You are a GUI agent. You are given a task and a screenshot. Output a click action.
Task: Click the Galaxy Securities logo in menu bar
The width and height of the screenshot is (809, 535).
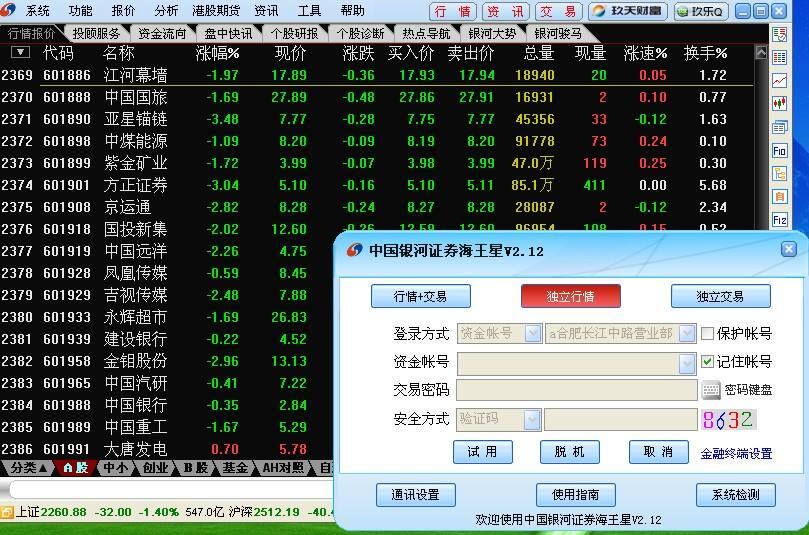(x=8, y=10)
